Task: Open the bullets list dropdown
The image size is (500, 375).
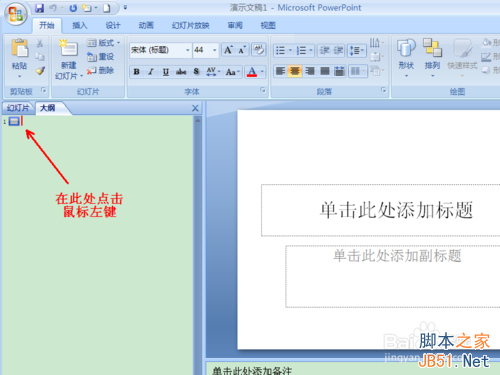Action: pos(290,51)
